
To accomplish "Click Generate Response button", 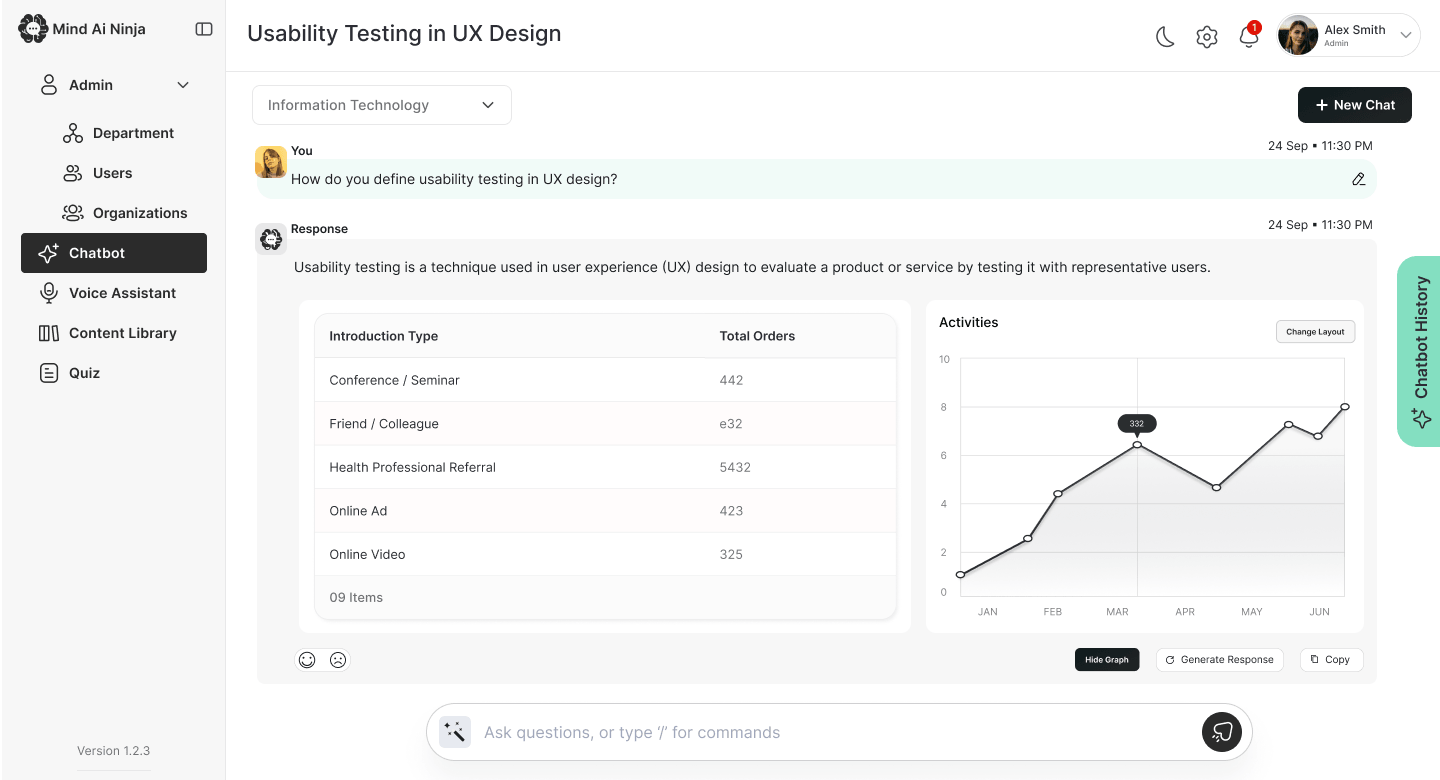I will point(1220,660).
